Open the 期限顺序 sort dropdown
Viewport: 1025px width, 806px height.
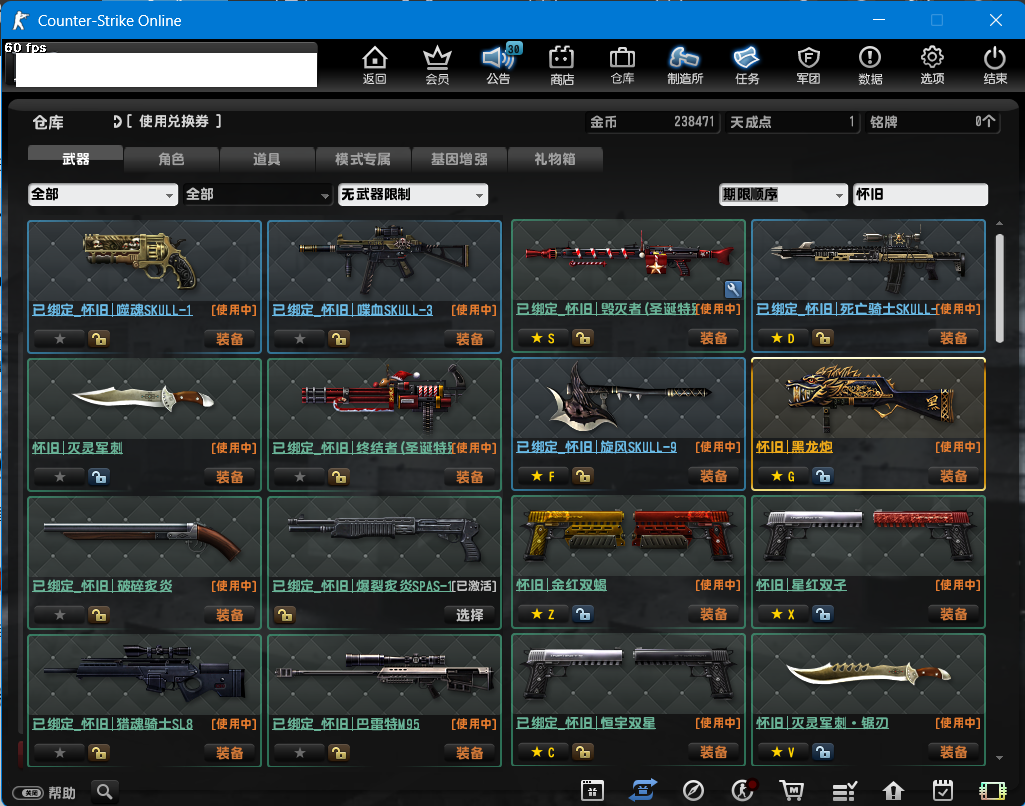point(783,194)
